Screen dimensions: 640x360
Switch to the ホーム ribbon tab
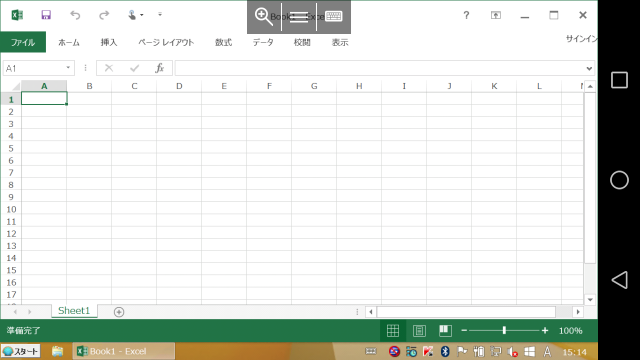[x=69, y=42]
